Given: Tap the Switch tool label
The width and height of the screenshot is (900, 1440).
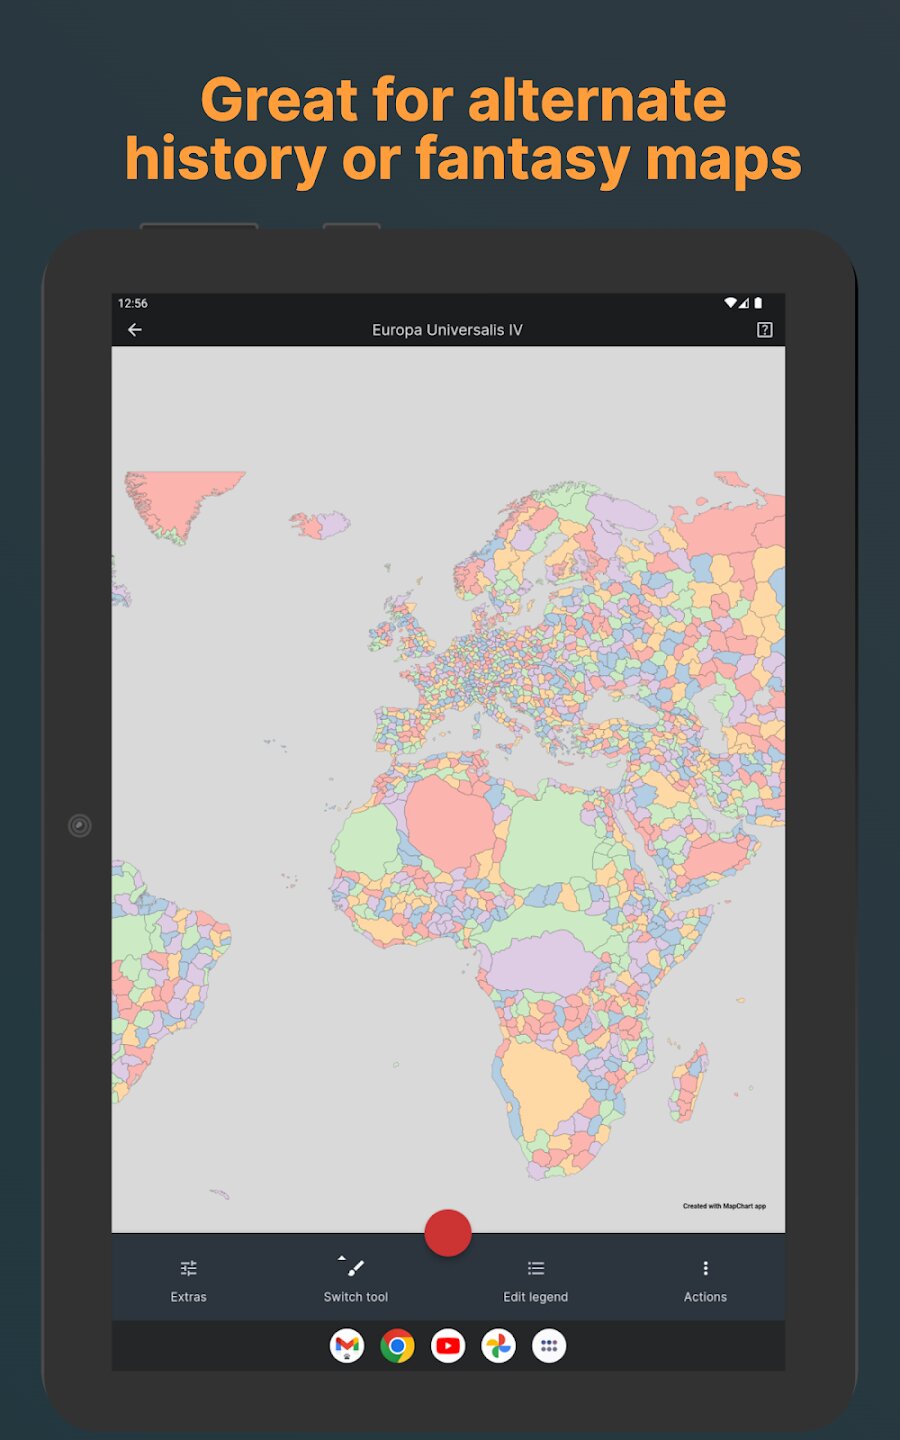Looking at the screenshot, I should (356, 1297).
